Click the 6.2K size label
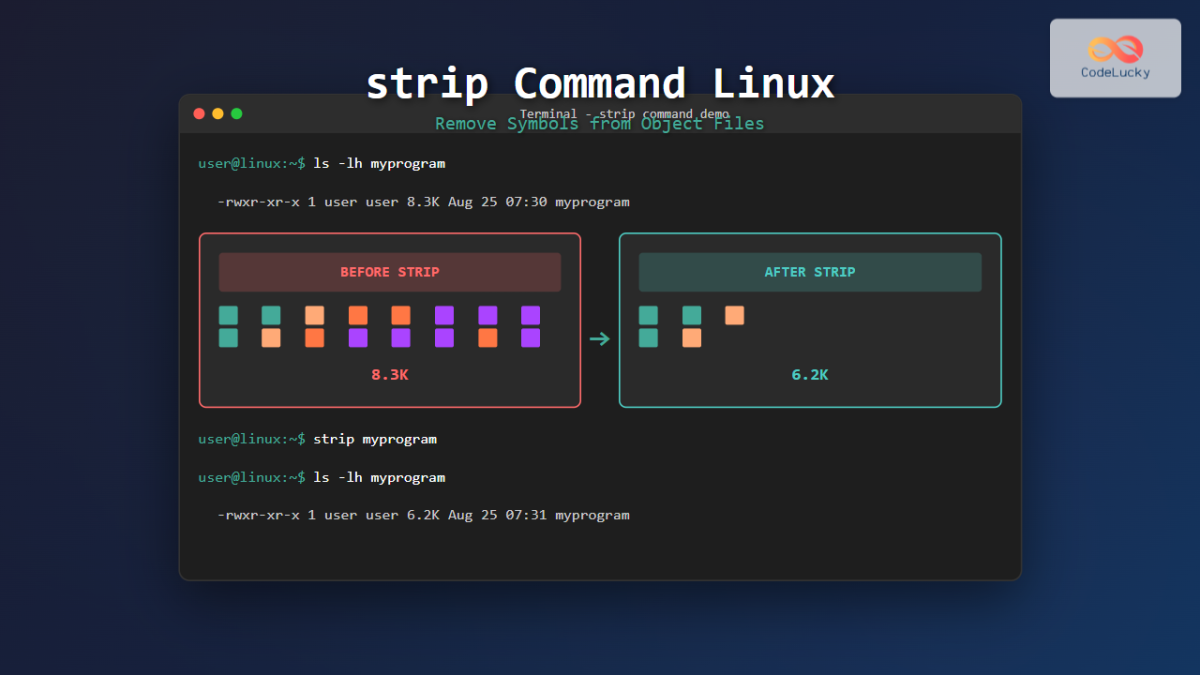 coord(810,374)
